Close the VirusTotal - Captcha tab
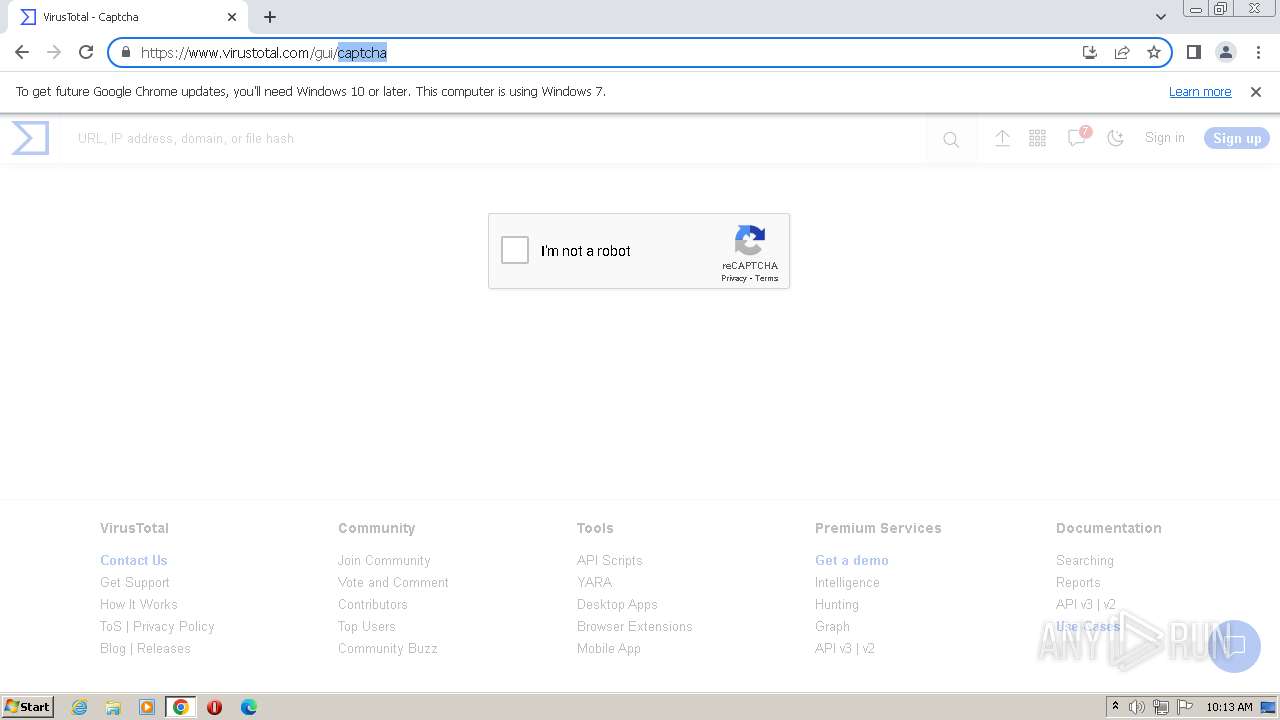This screenshot has height=720, width=1280. coord(232,17)
